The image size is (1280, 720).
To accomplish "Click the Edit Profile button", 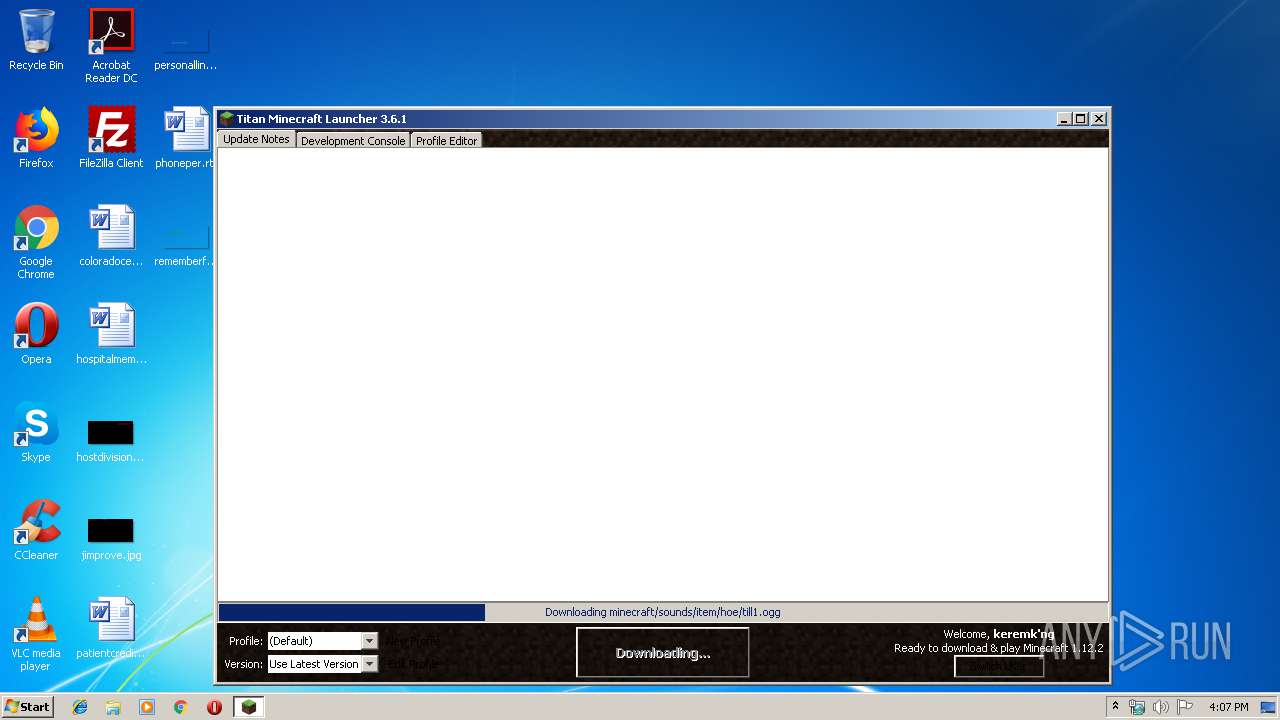I will tap(412, 664).
